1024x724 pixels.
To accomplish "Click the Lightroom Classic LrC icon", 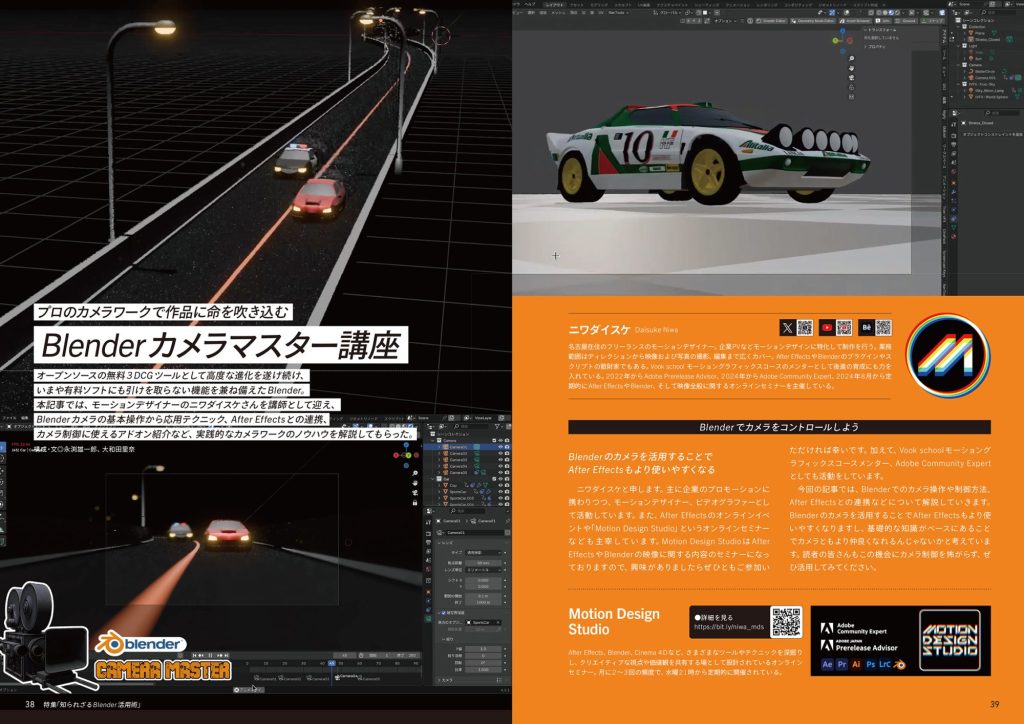I will coord(885,664).
